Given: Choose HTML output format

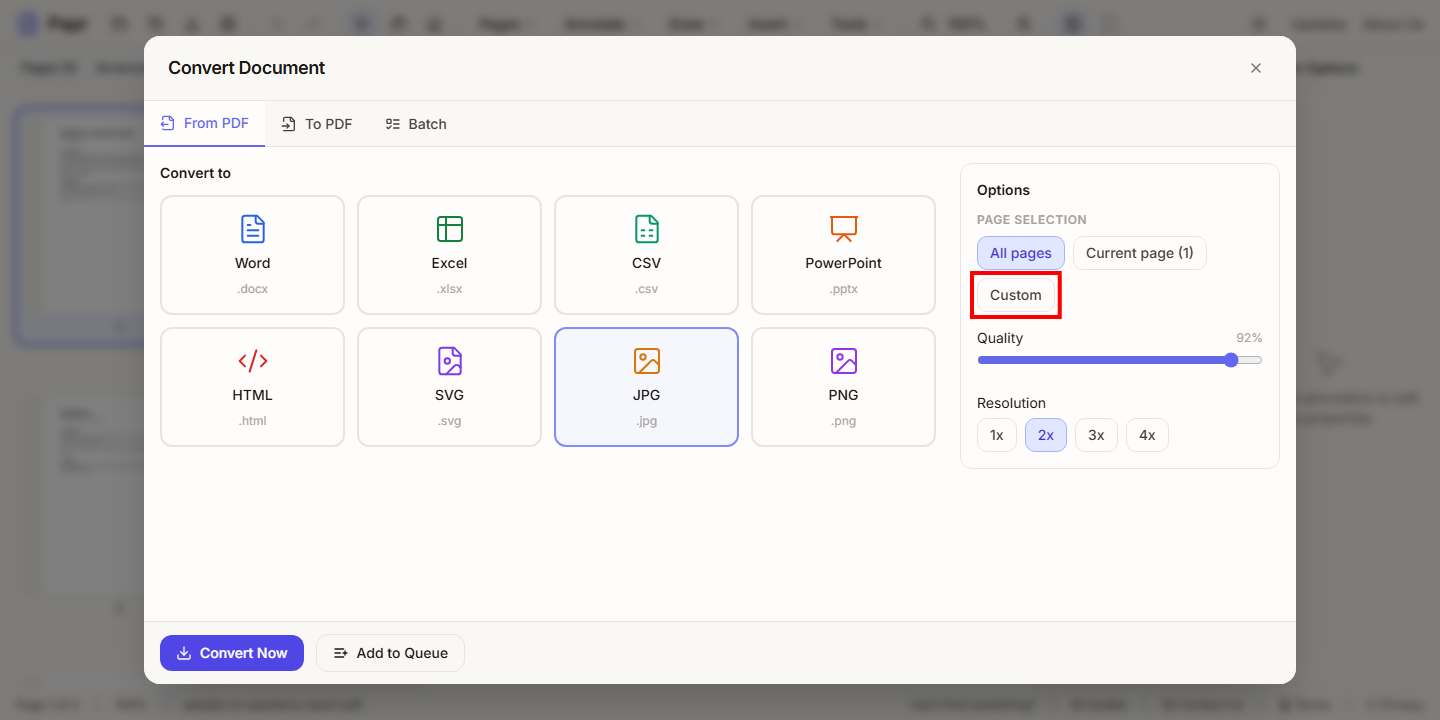Looking at the screenshot, I should pos(252,387).
